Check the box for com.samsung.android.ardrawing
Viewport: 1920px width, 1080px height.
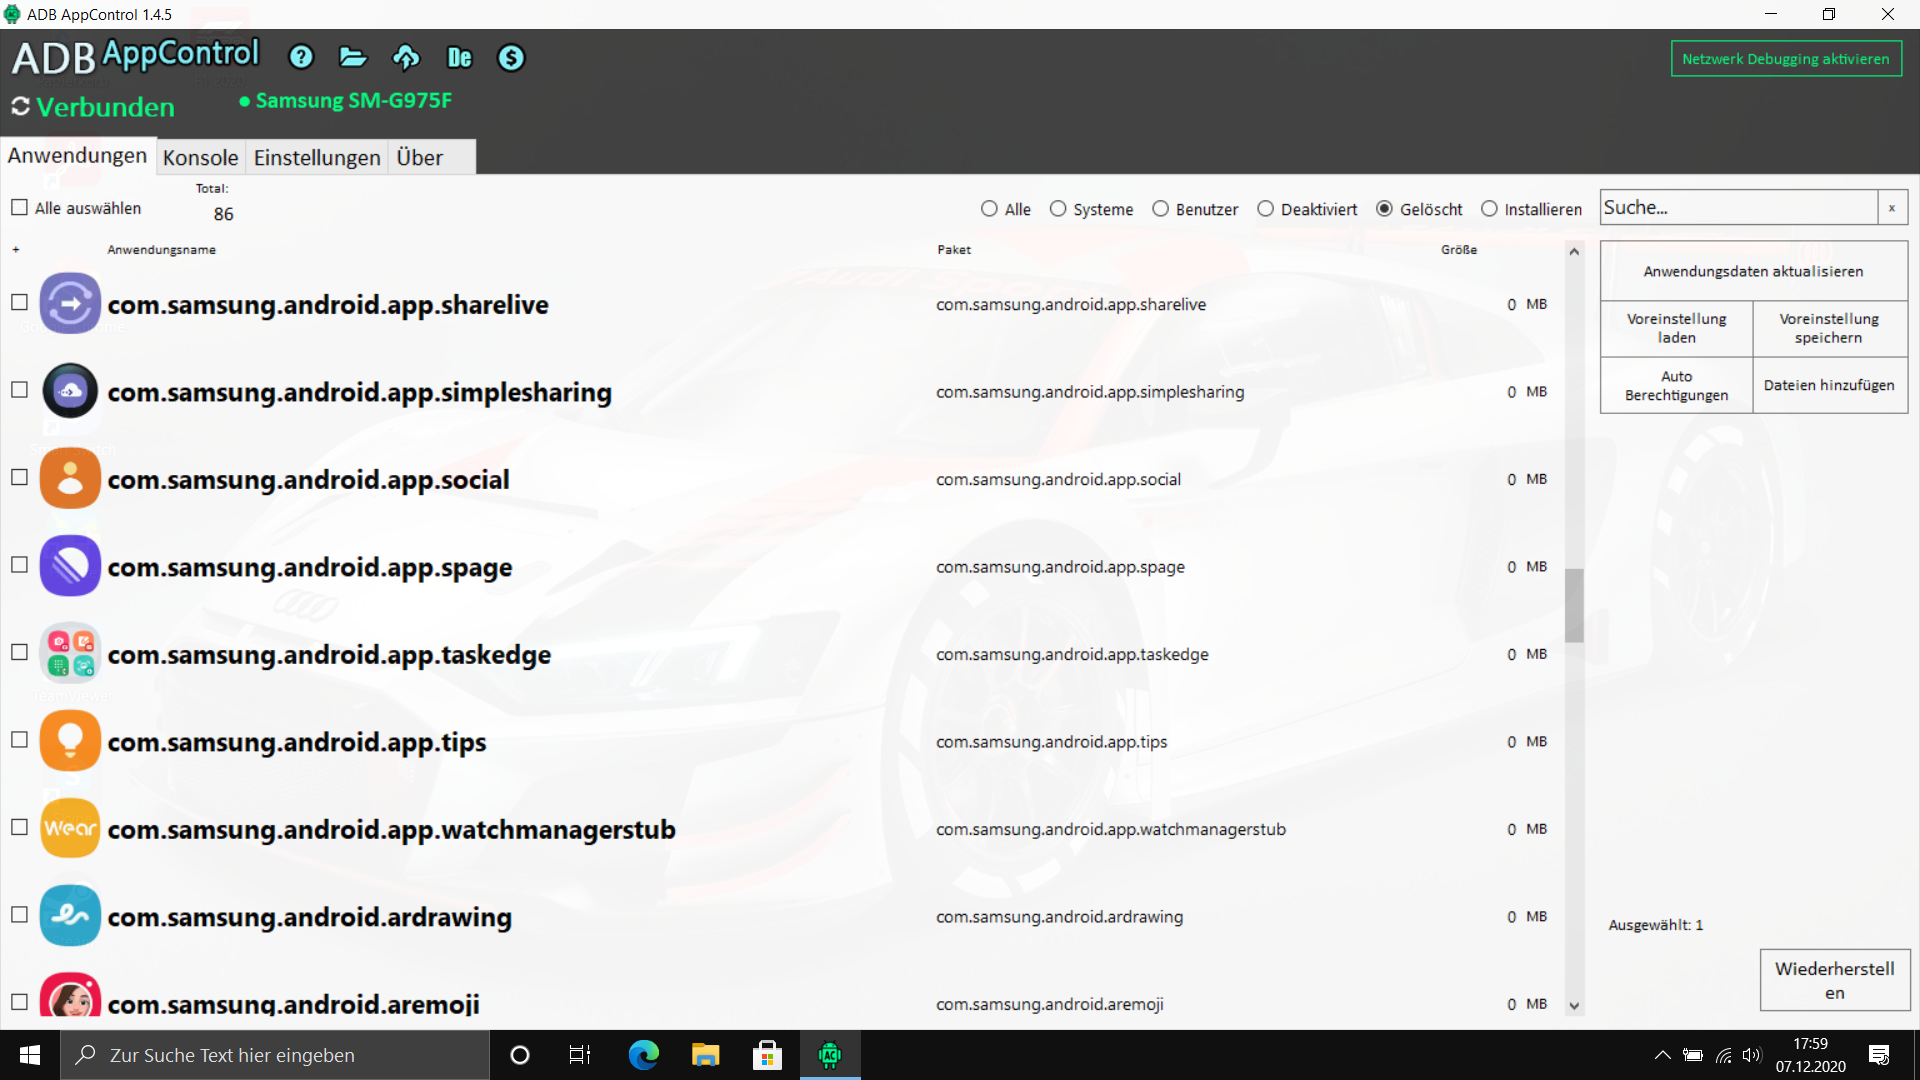[x=19, y=914]
